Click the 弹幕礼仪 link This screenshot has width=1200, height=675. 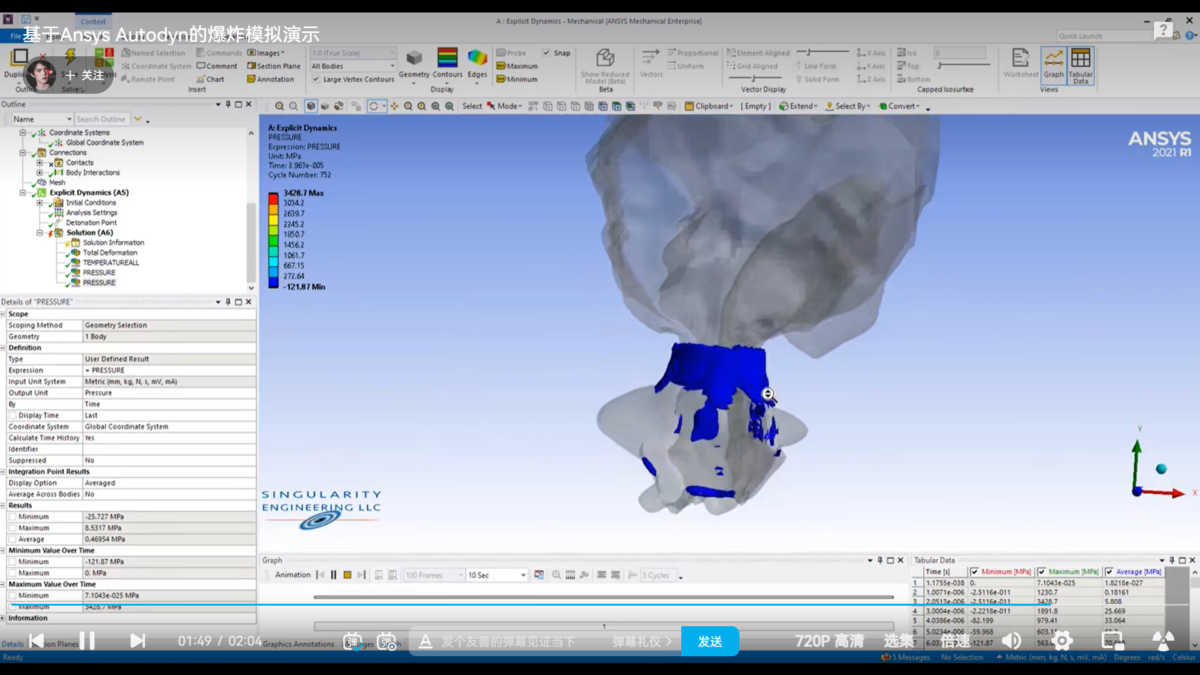point(642,641)
